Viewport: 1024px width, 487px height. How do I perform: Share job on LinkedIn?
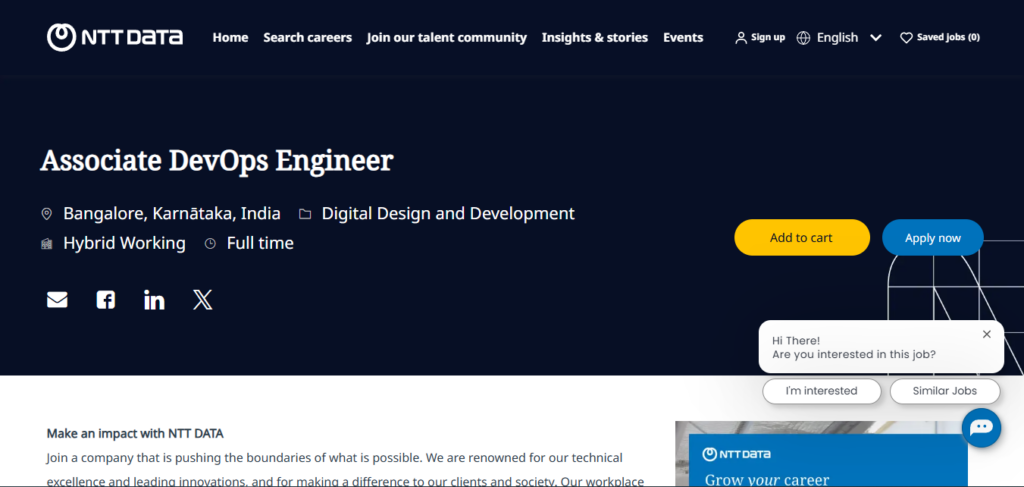click(154, 300)
